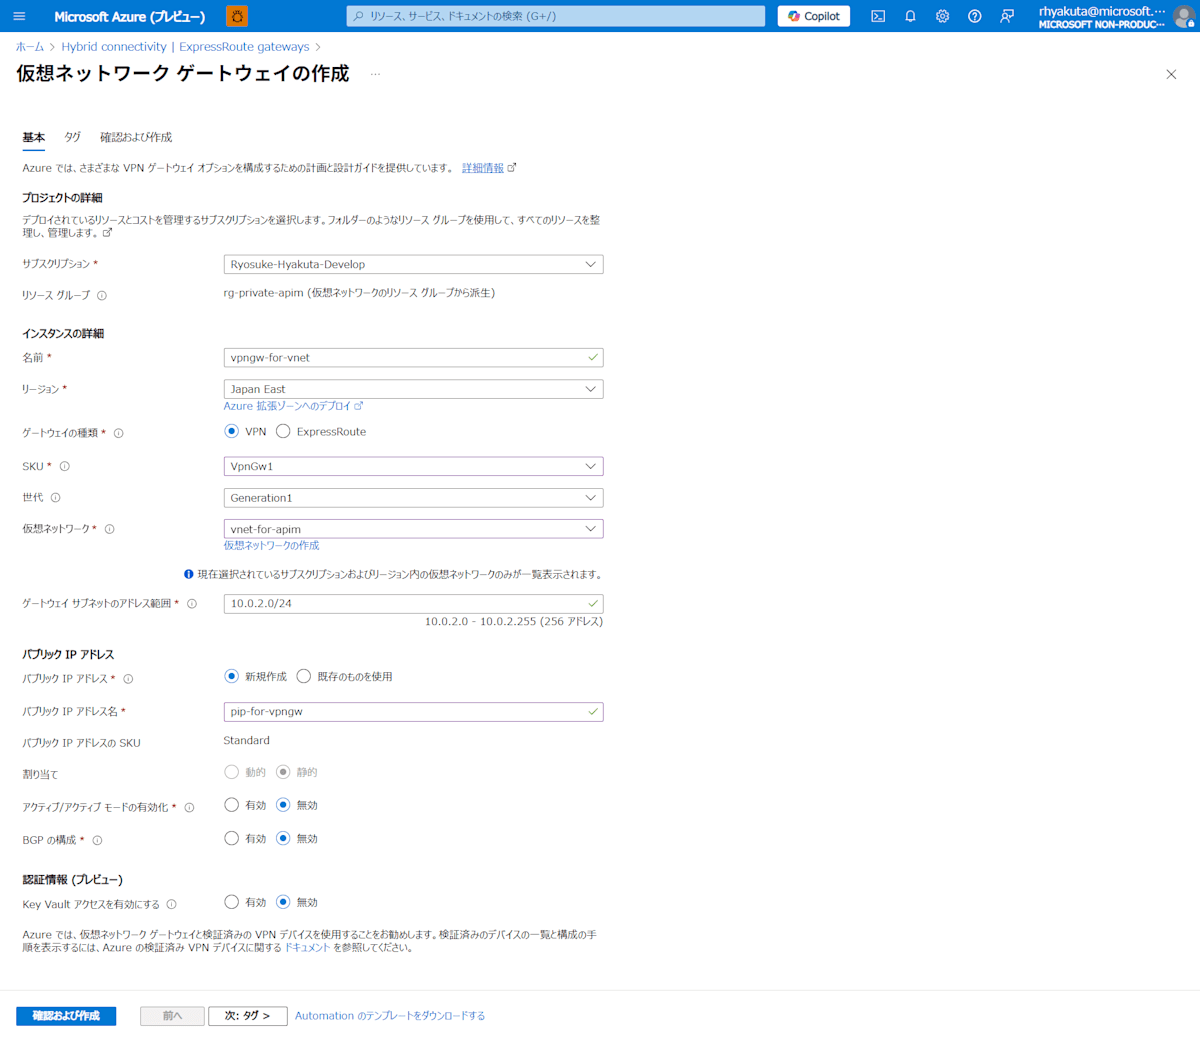Click the Microsoft Azure (プレビュー) logo text
The width and height of the screenshot is (1200, 1042).
click(x=130, y=17)
